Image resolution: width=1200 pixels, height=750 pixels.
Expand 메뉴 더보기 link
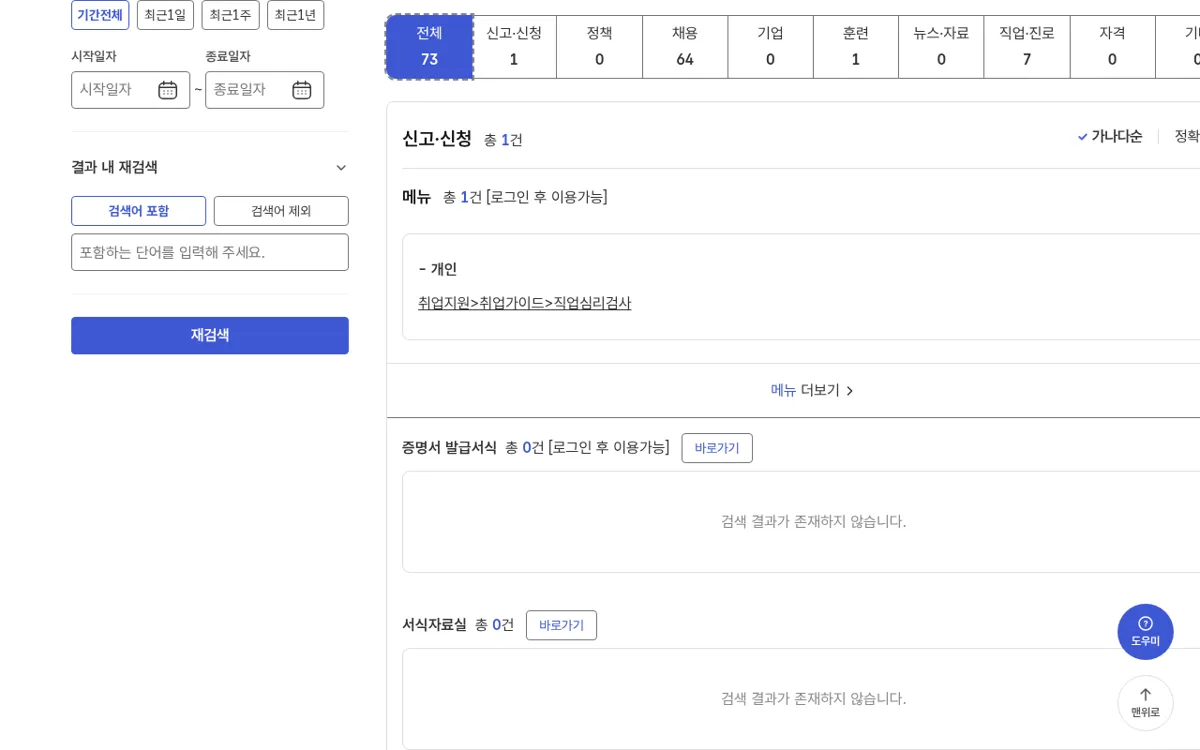pos(812,390)
